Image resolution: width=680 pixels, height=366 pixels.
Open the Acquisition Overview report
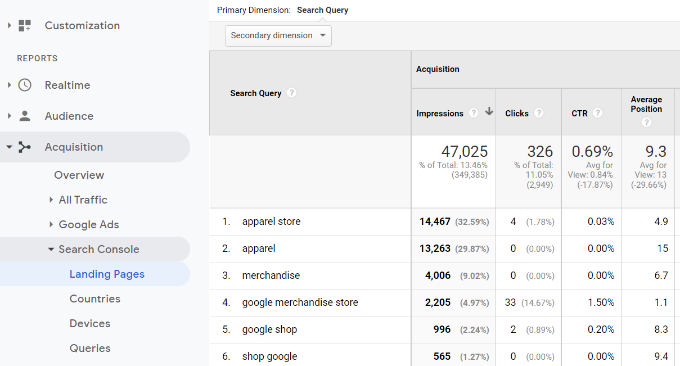click(79, 175)
